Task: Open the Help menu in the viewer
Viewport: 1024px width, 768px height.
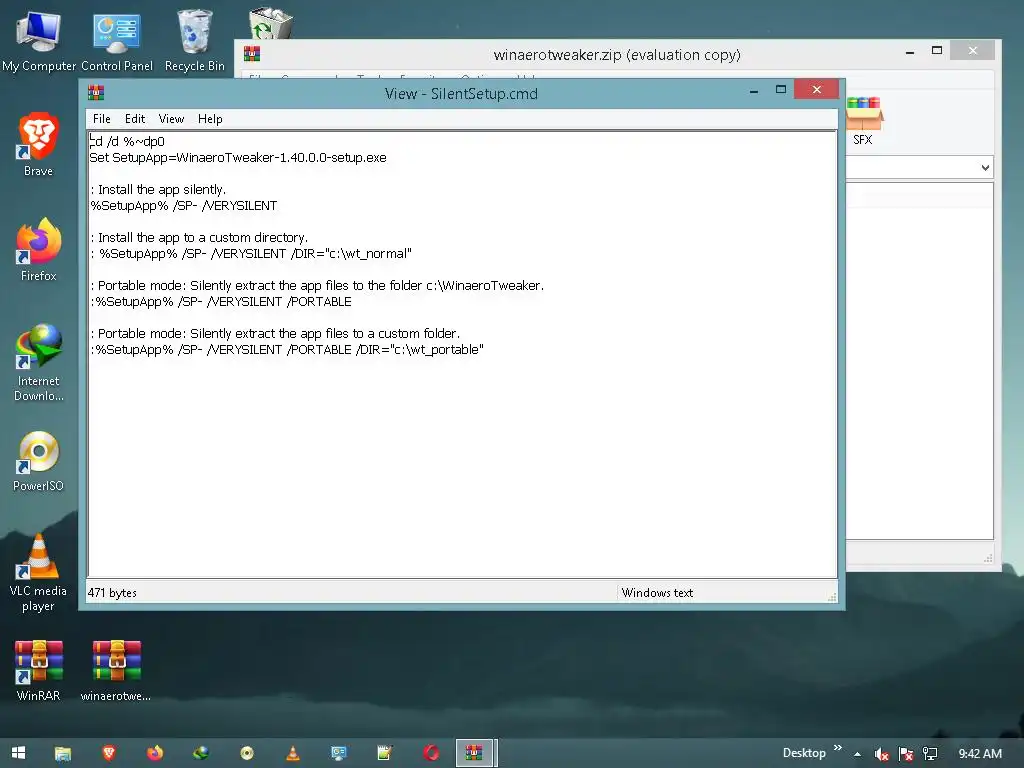Action: click(210, 119)
